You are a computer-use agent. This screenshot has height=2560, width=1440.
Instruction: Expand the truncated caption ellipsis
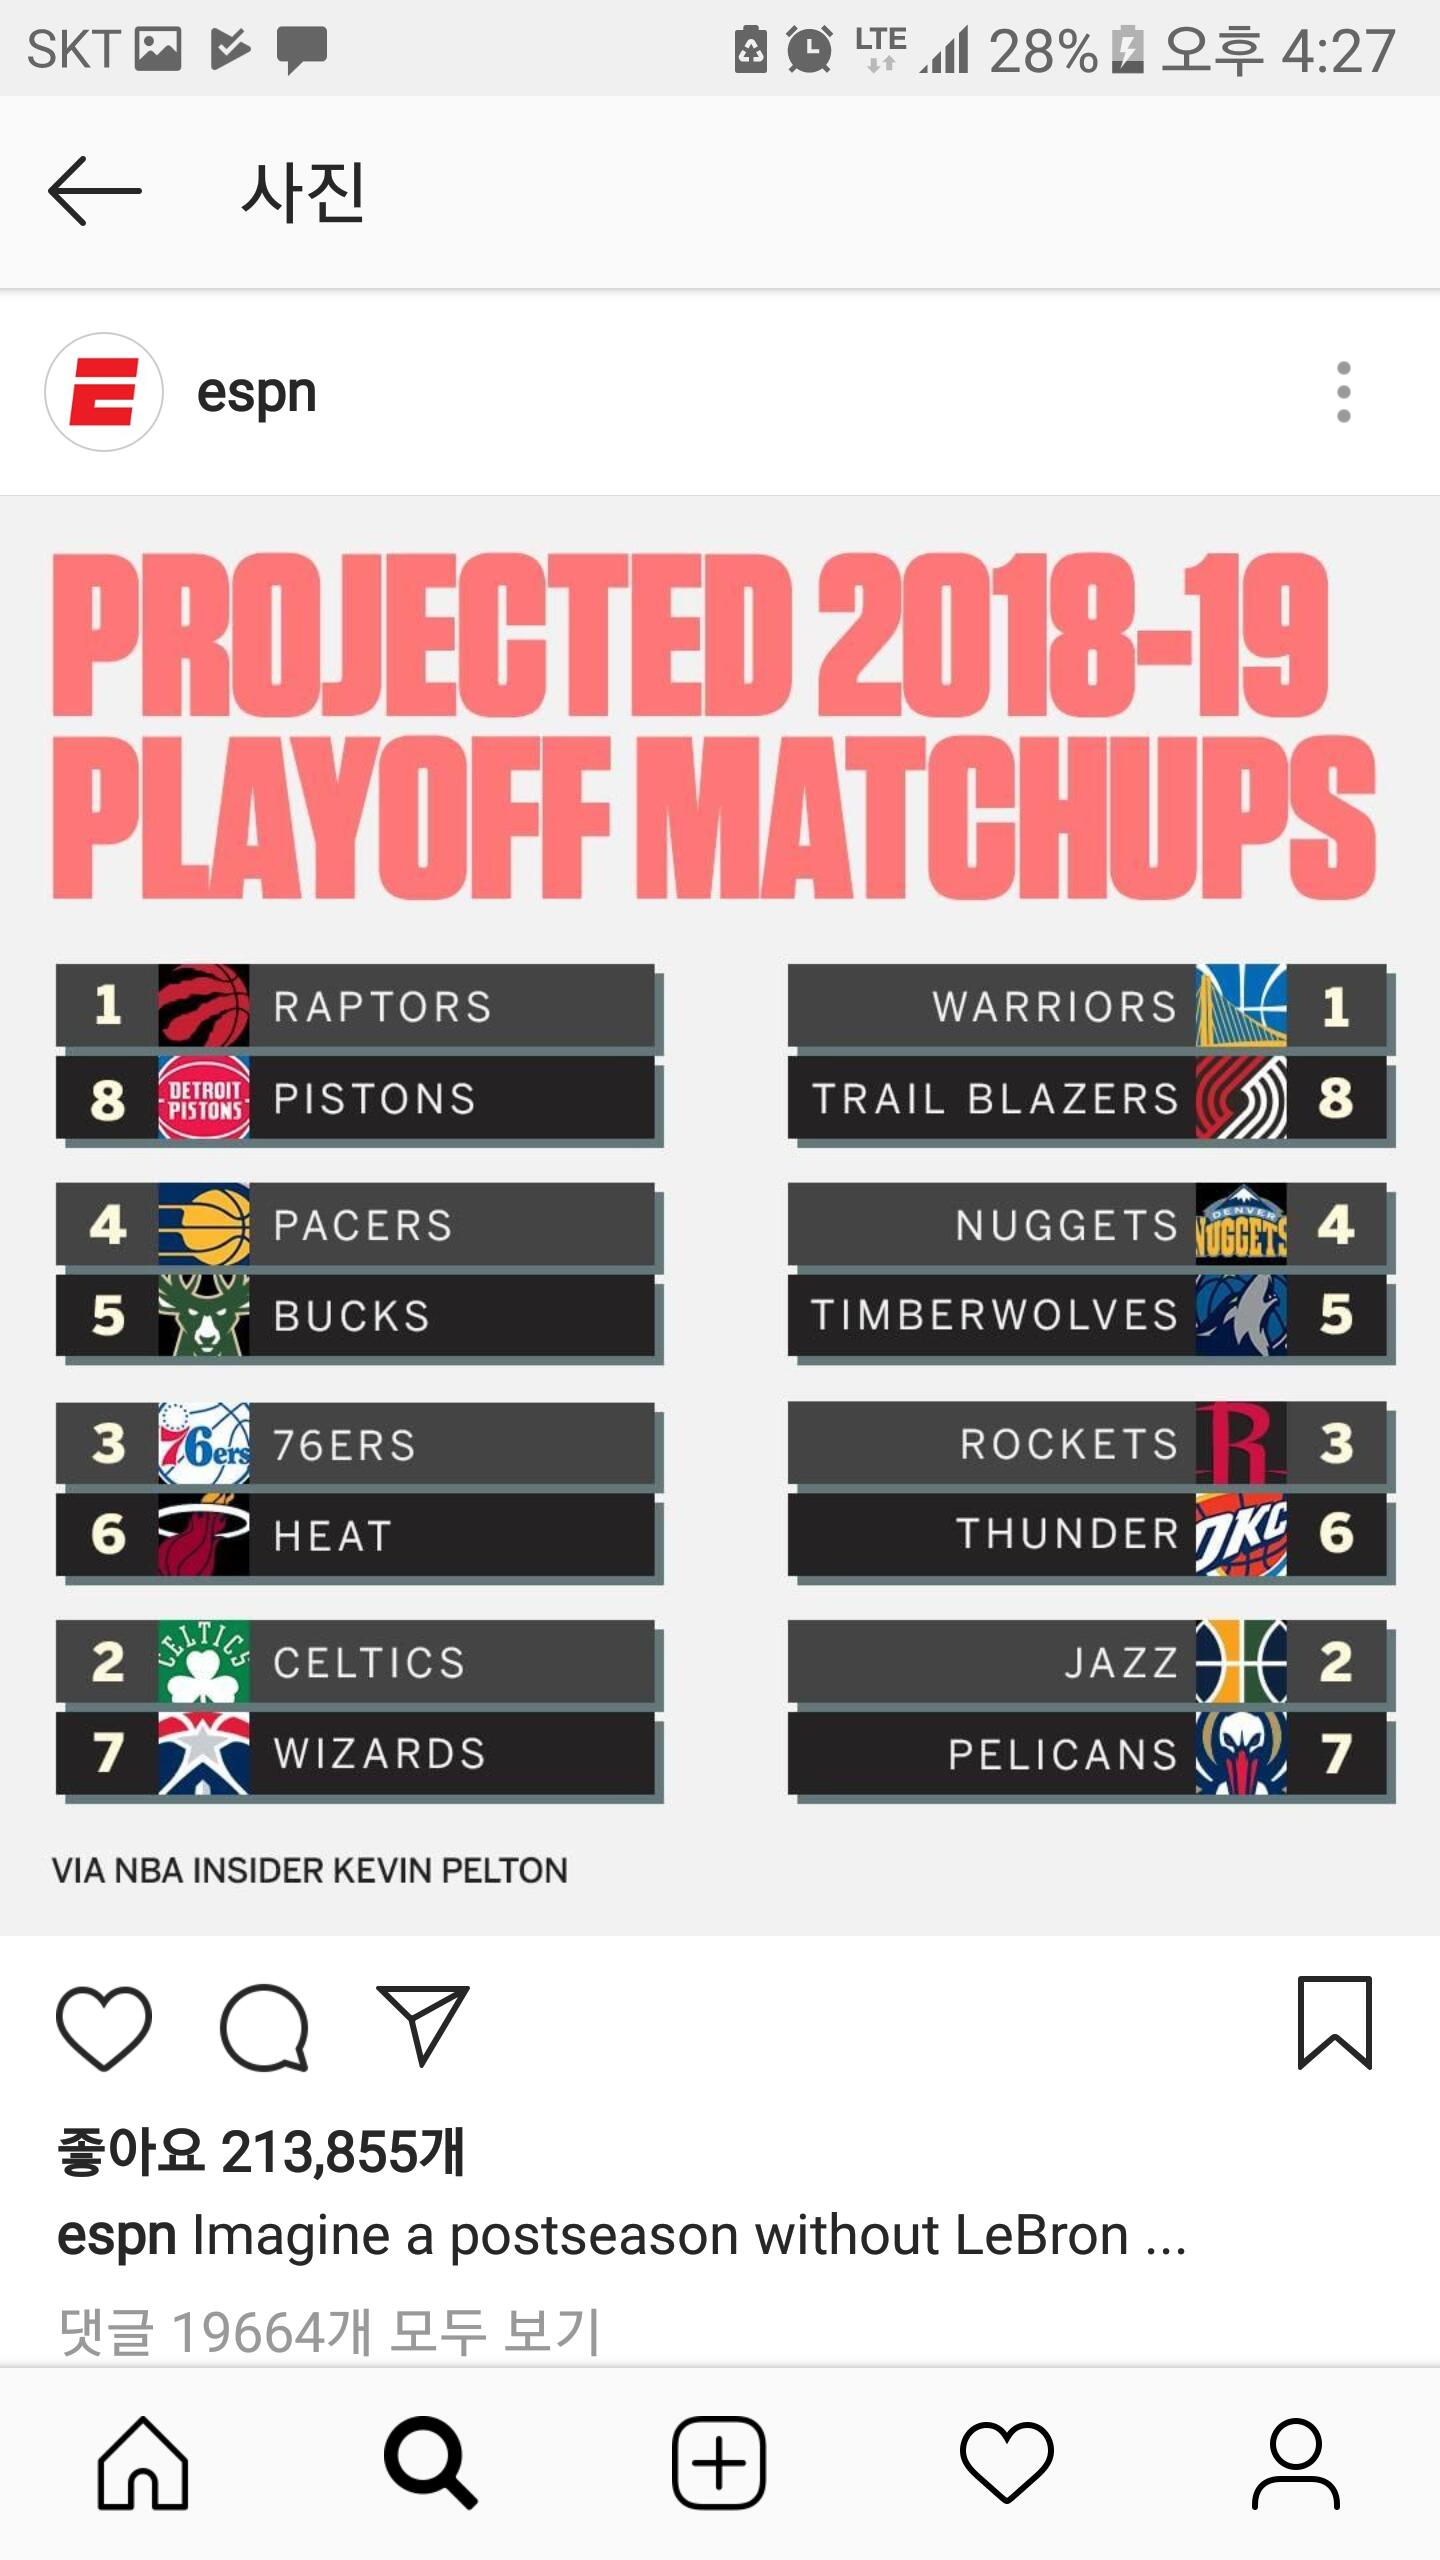[1166, 2238]
